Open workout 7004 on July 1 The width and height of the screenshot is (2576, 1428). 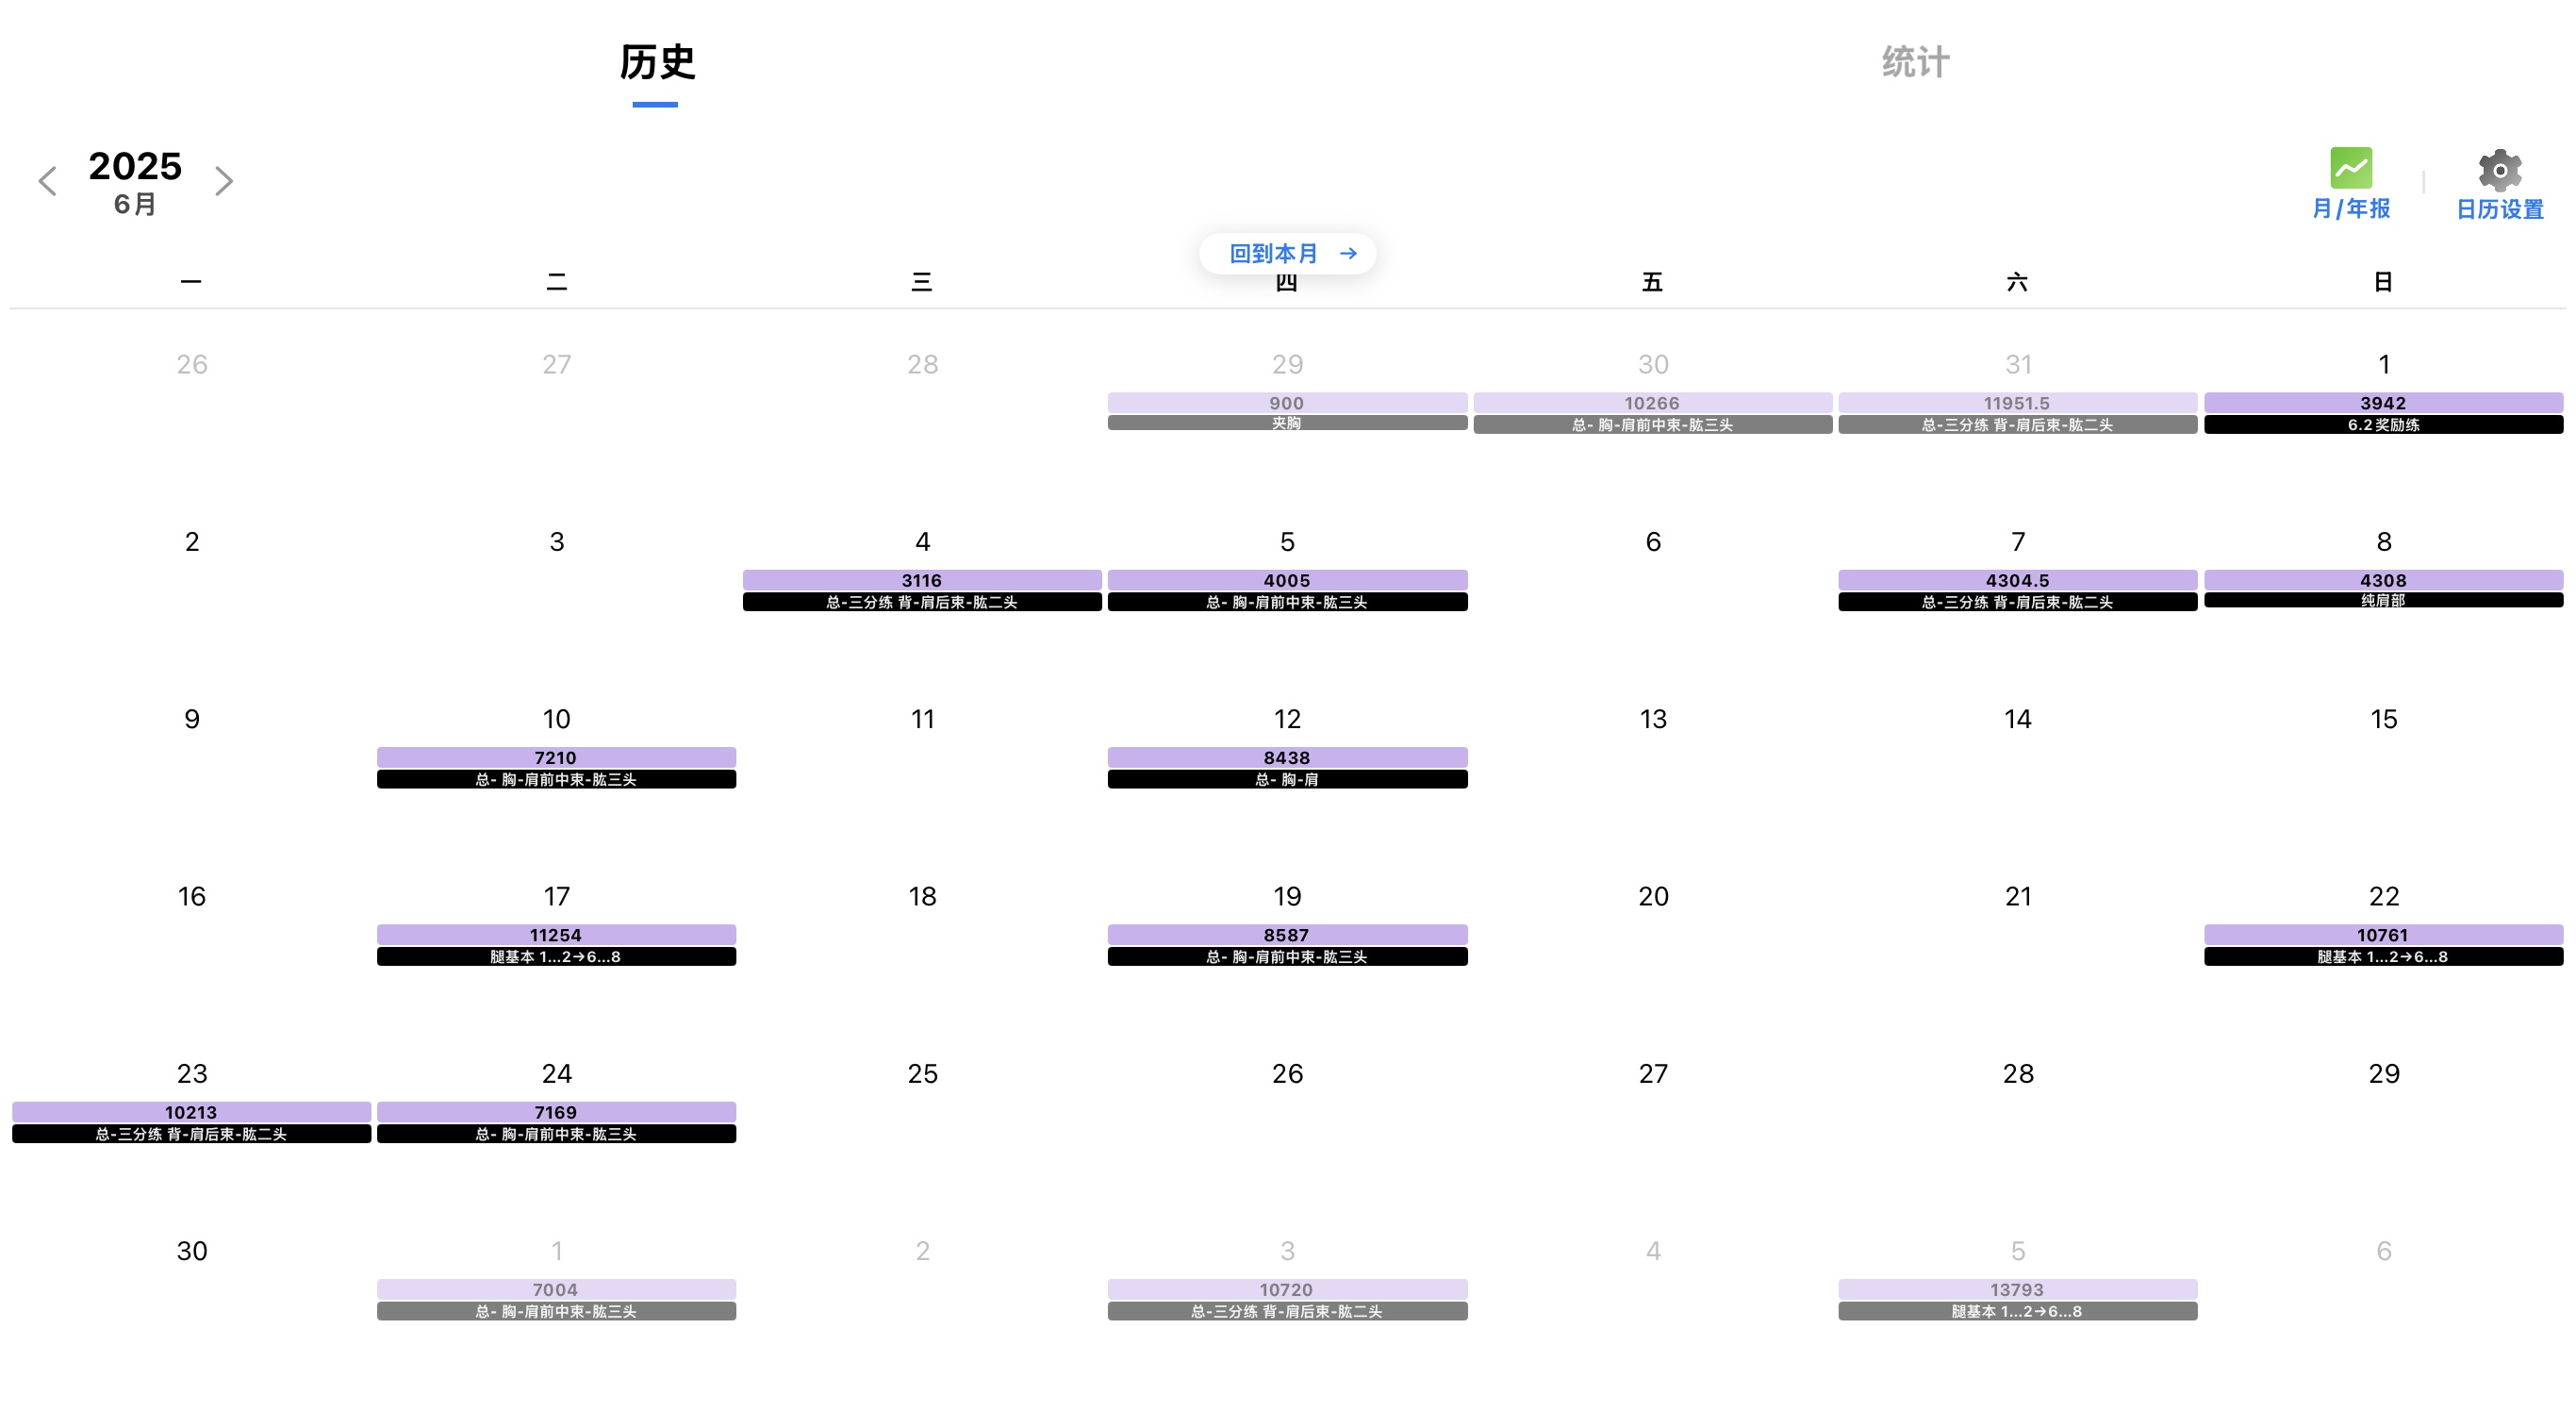pyautogui.click(x=556, y=1289)
